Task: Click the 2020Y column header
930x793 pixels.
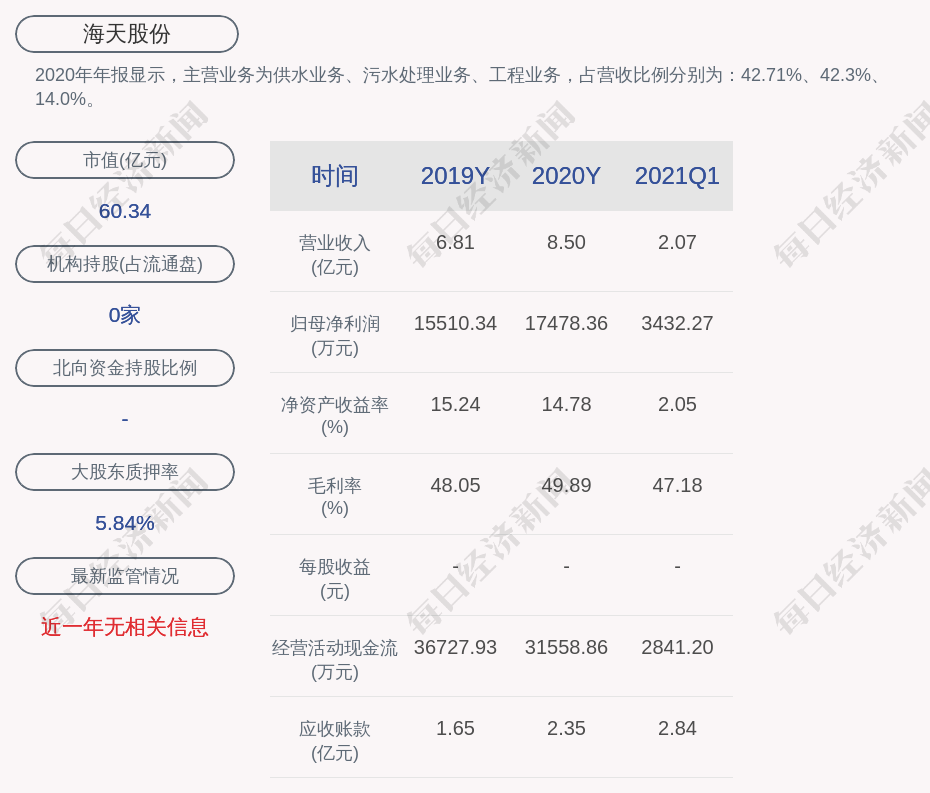Action: pyautogui.click(x=566, y=176)
